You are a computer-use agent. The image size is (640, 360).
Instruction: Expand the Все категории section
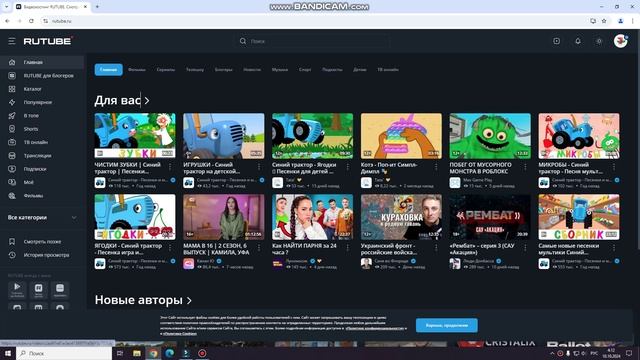click(42, 218)
